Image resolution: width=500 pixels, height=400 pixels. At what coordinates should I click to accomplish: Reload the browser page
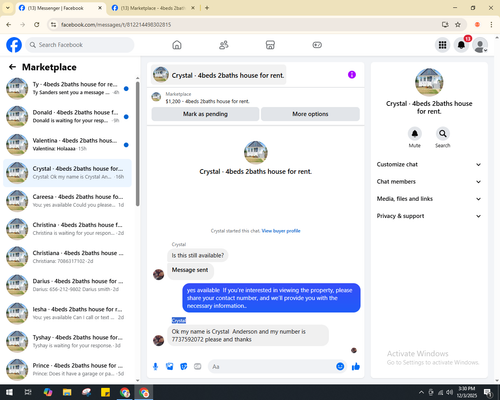(37, 25)
